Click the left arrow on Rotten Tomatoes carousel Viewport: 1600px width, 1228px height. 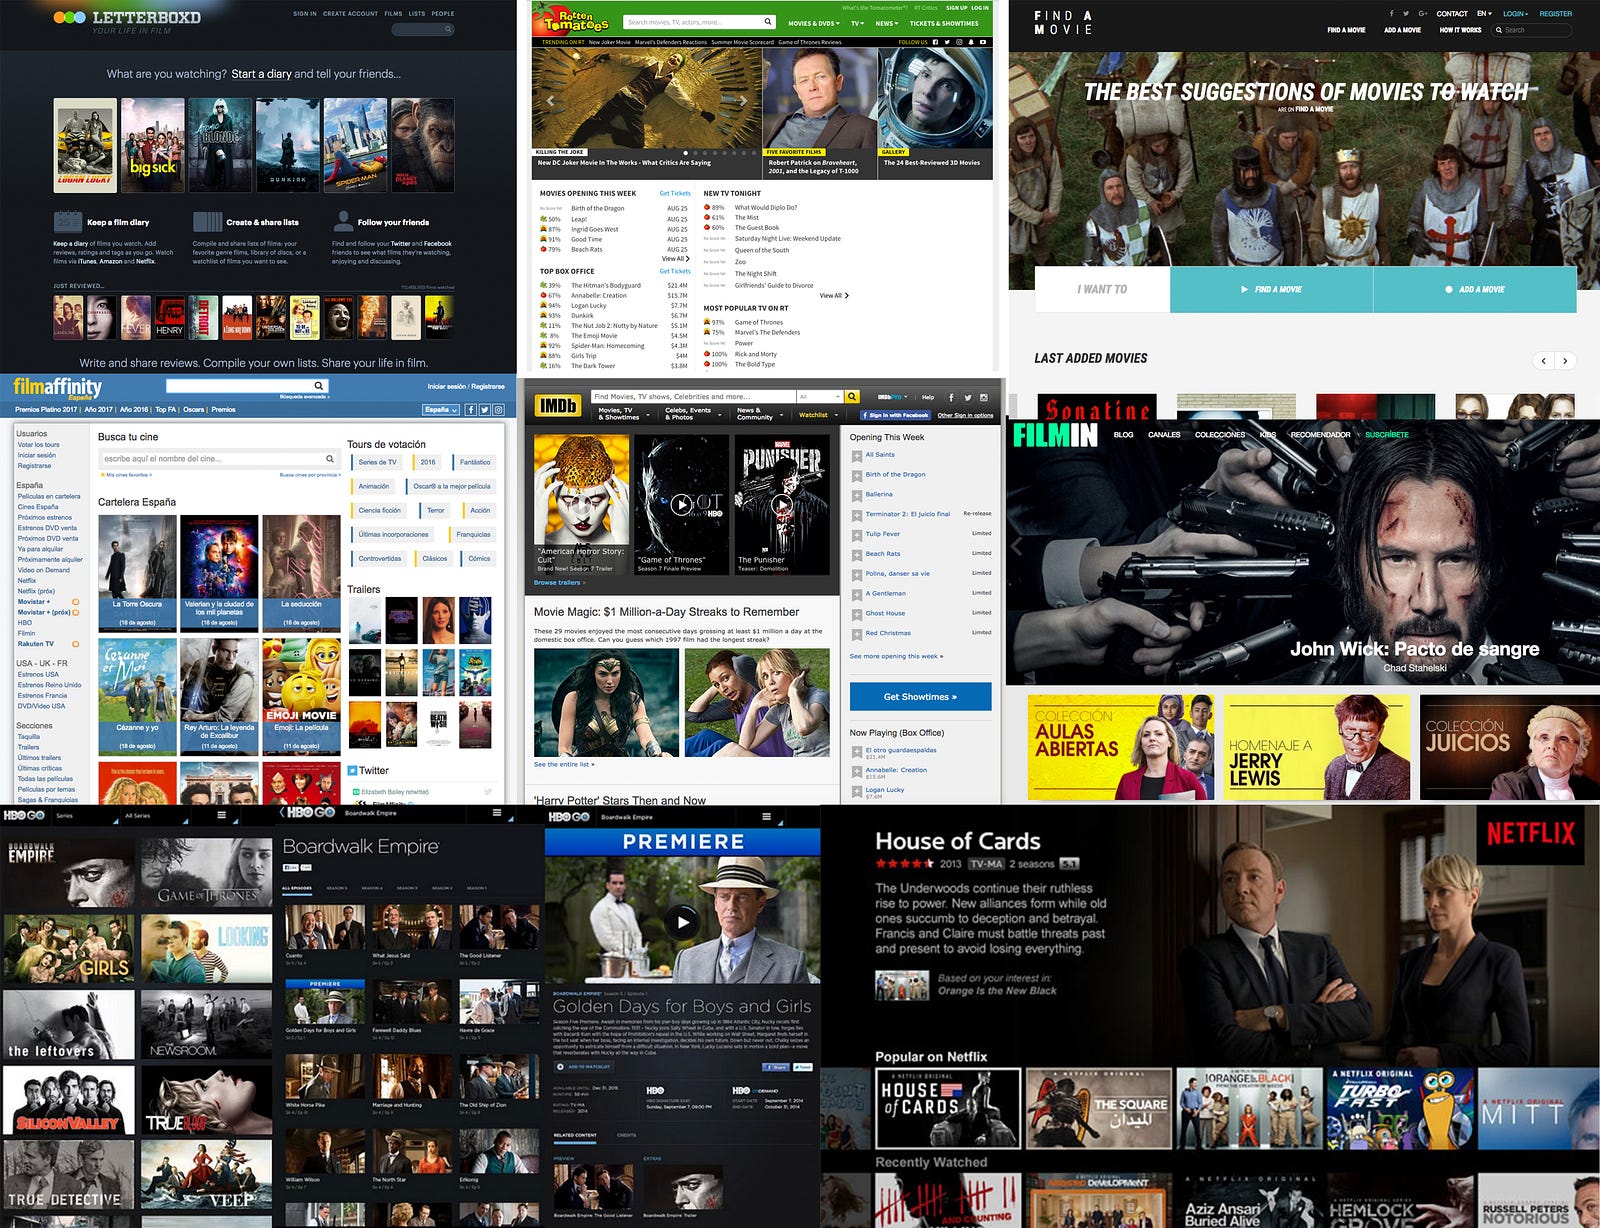pos(549,100)
